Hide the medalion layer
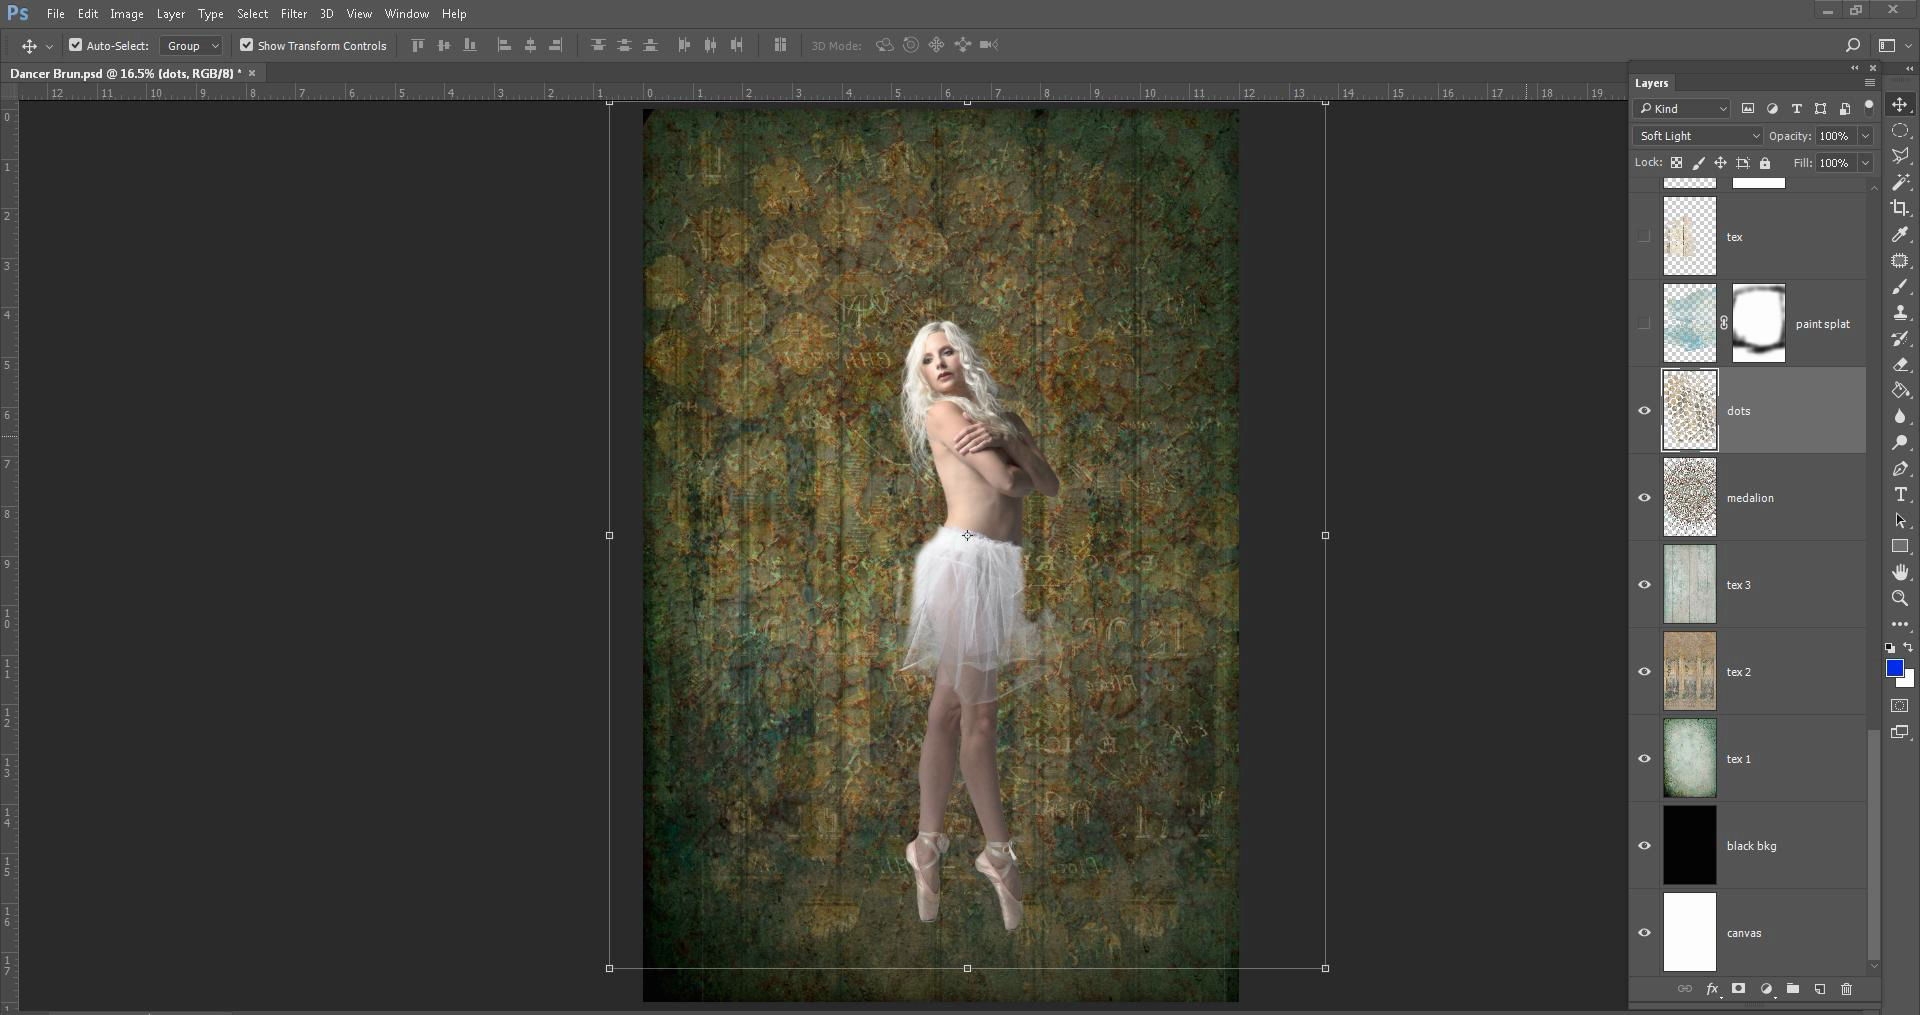 tap(1644, 498)
